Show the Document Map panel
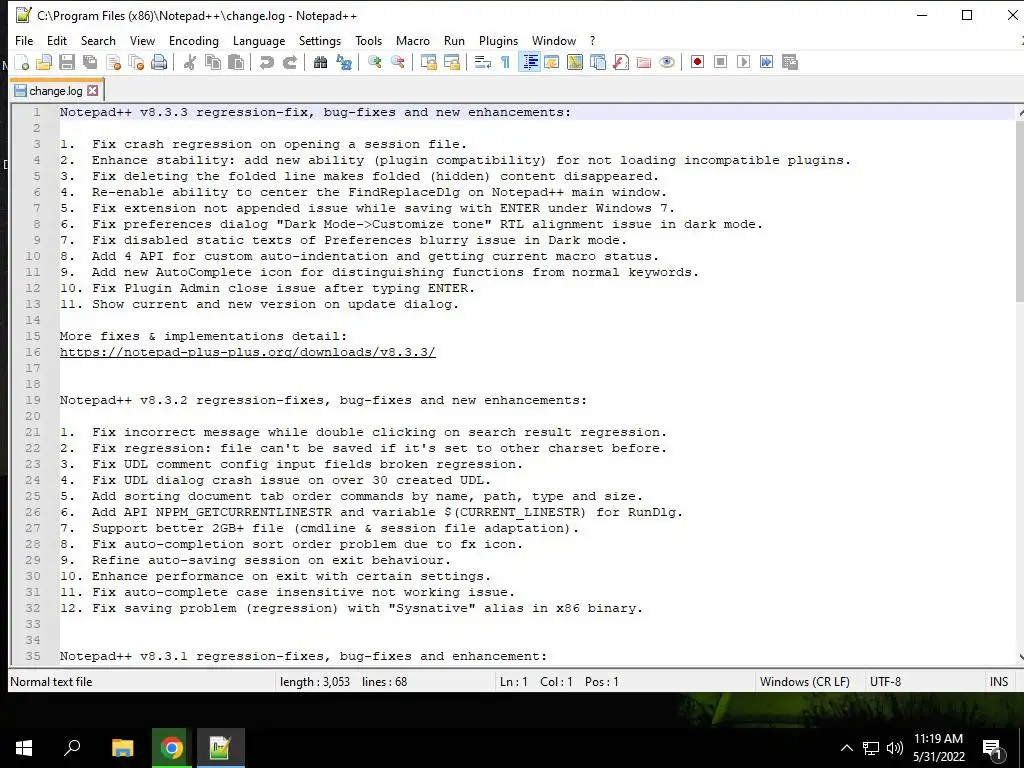The width and height of the screenshot is (1024, 768). tap(575, 62)
